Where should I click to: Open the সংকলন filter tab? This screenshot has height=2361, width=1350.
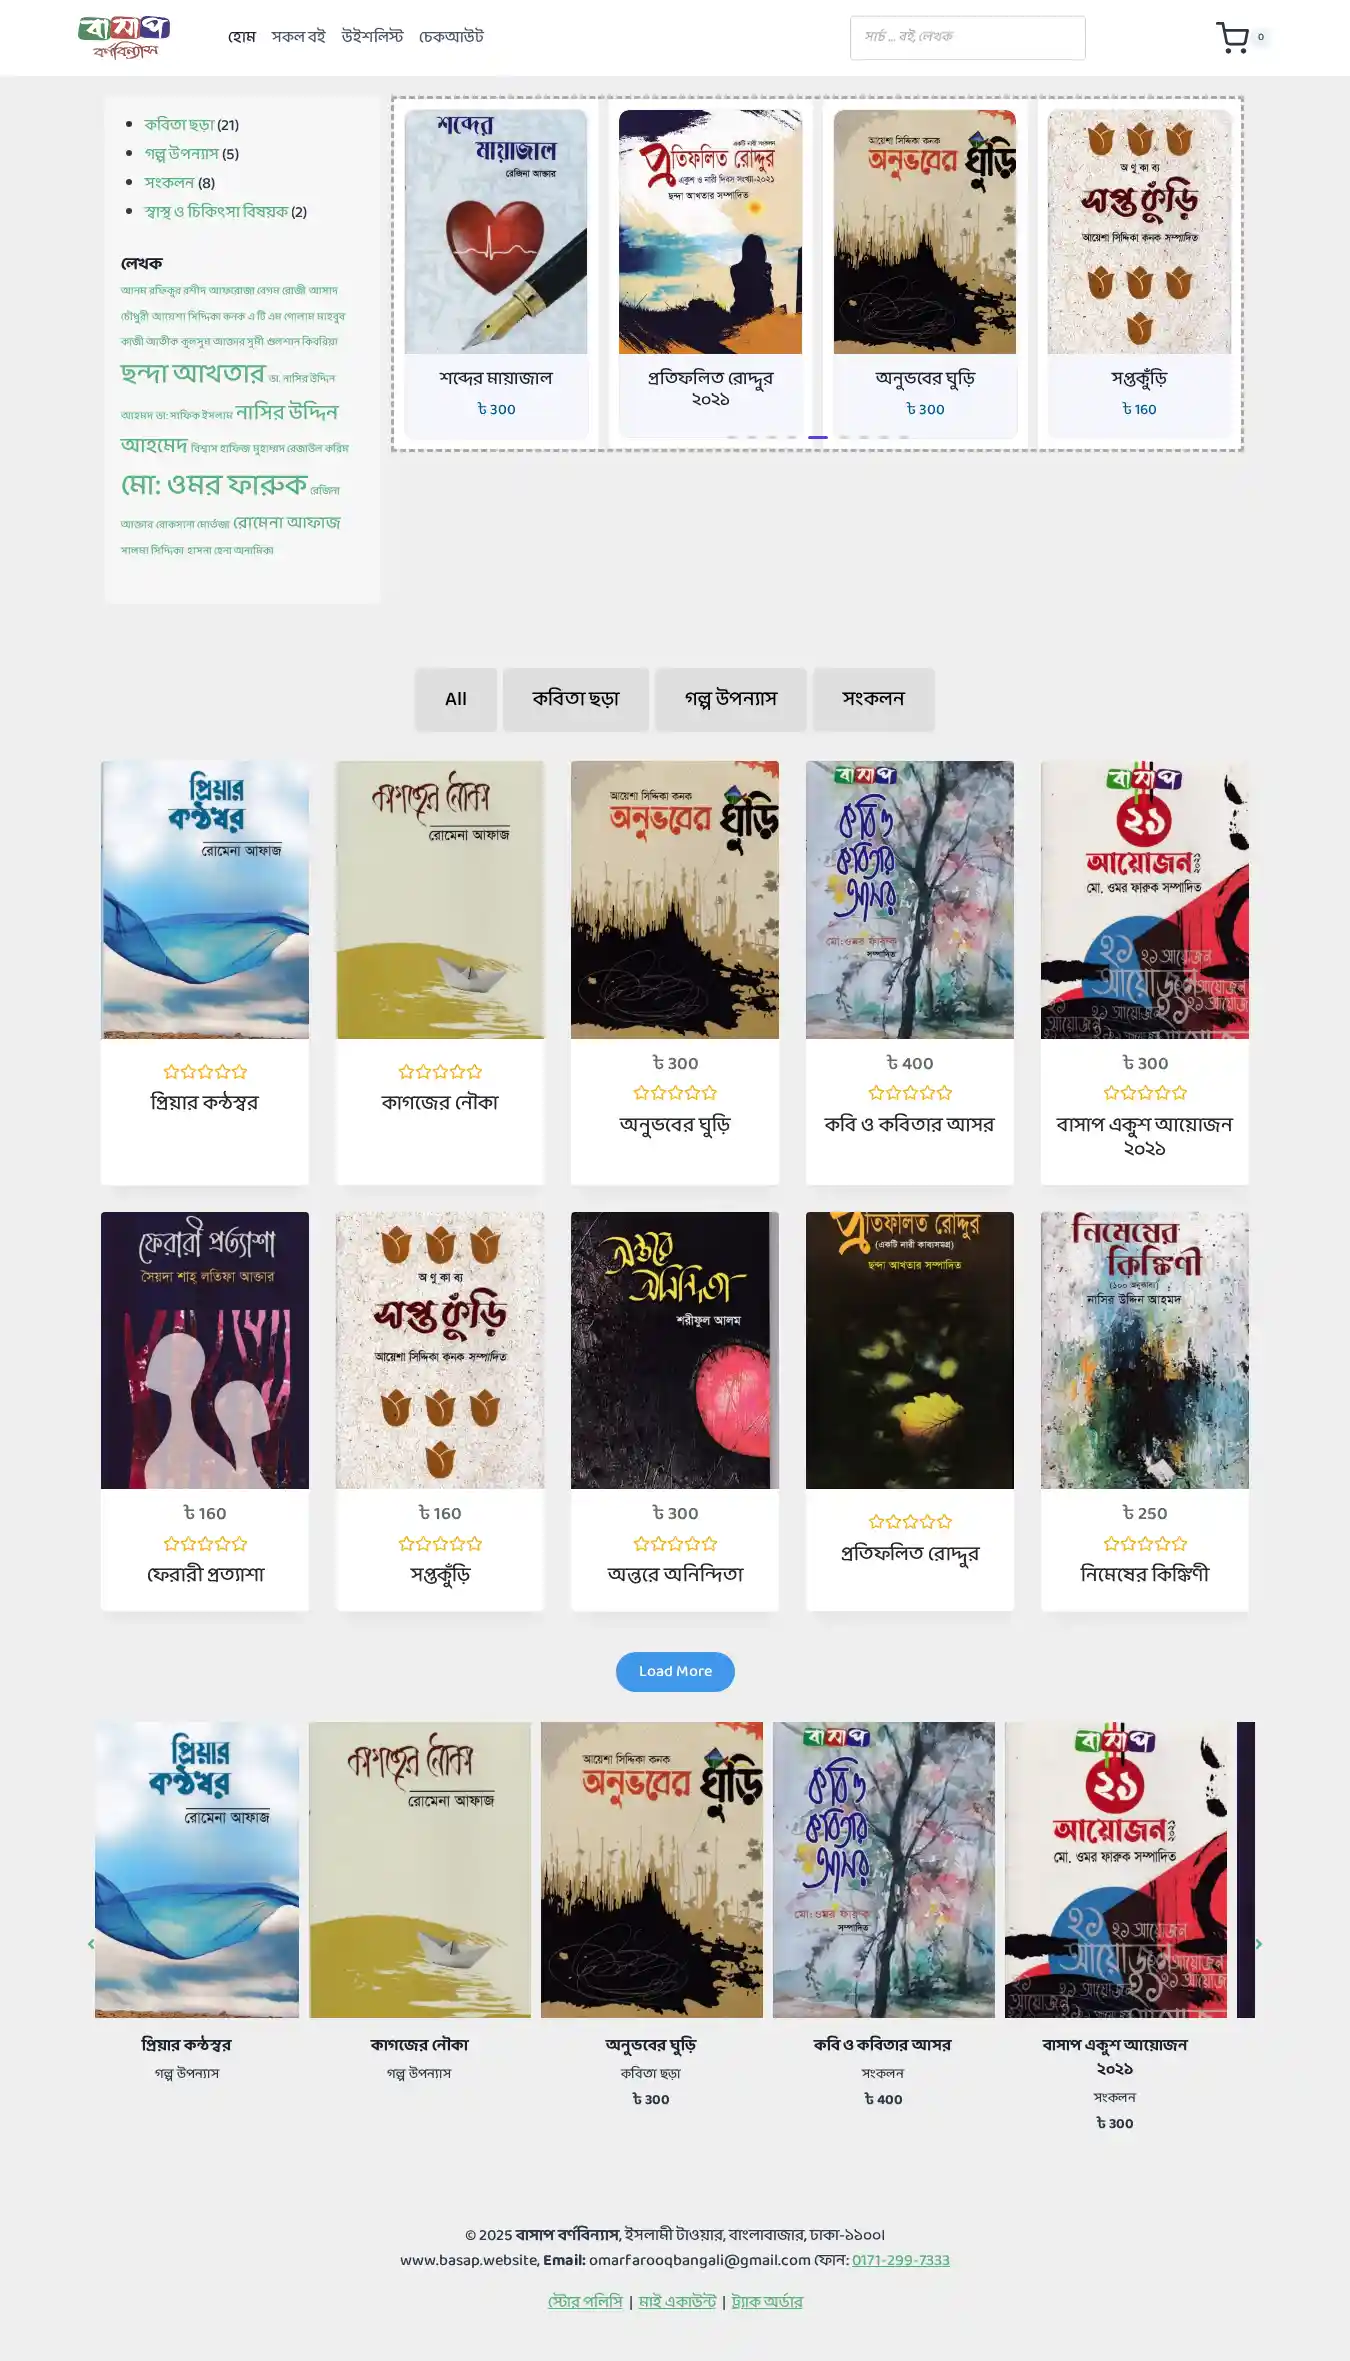874,699
